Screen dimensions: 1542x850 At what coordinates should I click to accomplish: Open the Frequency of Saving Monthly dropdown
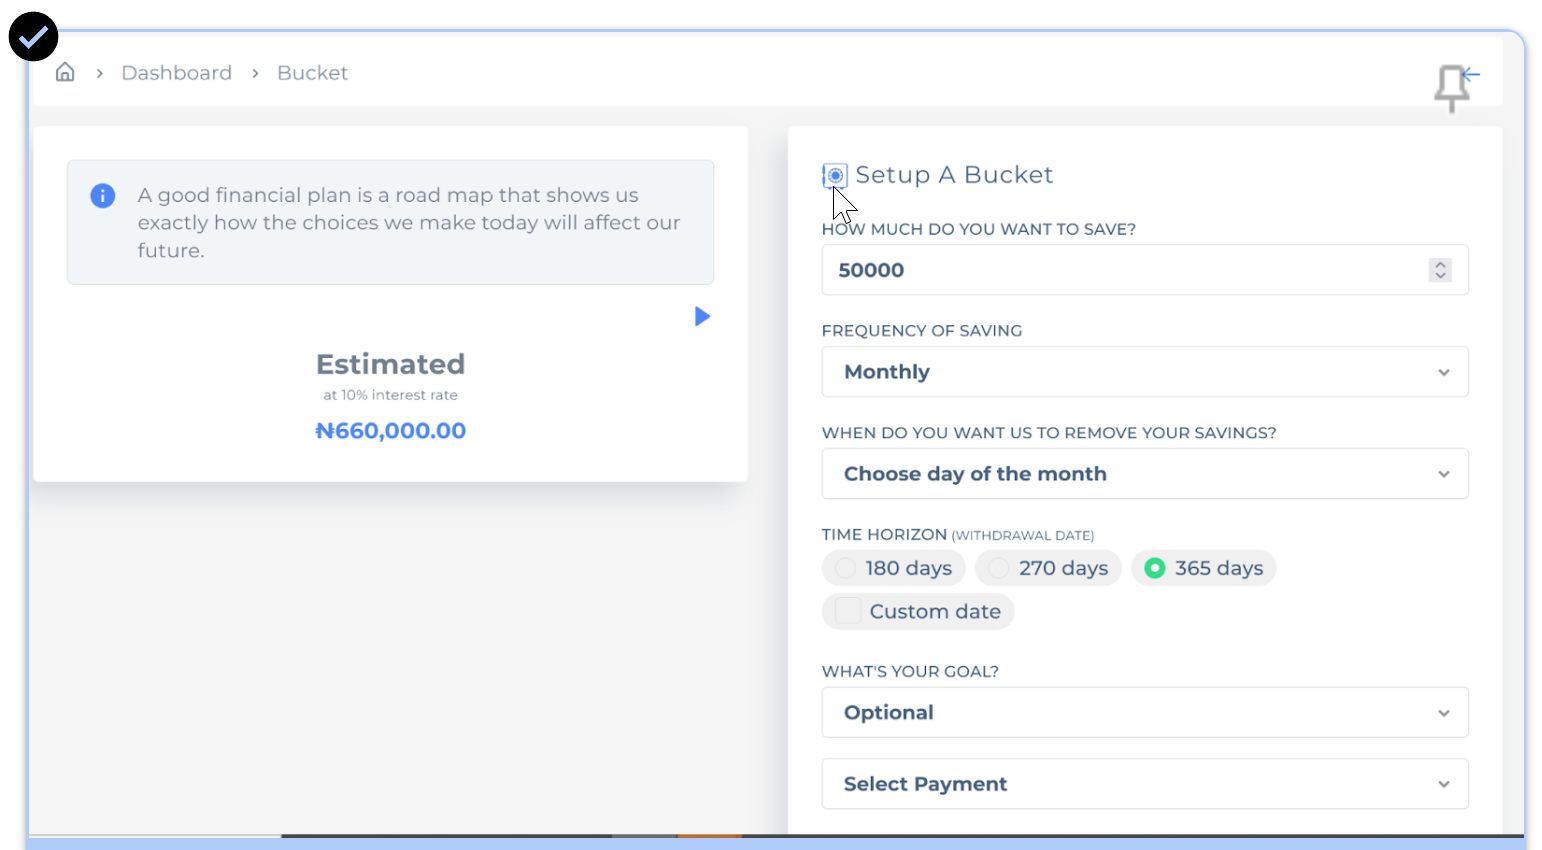[x=1144, y=372]
